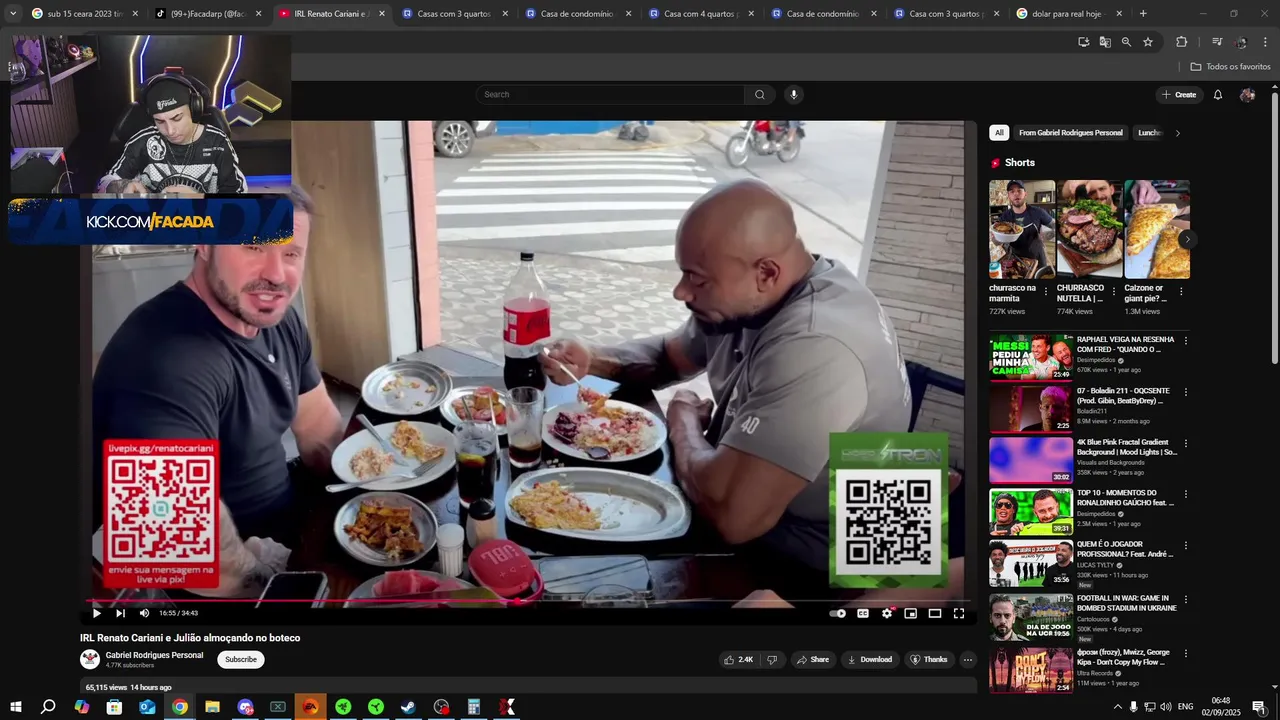The image size is (1280, 720).
Task: Open Calculator from taskbar
Action: 474,707
